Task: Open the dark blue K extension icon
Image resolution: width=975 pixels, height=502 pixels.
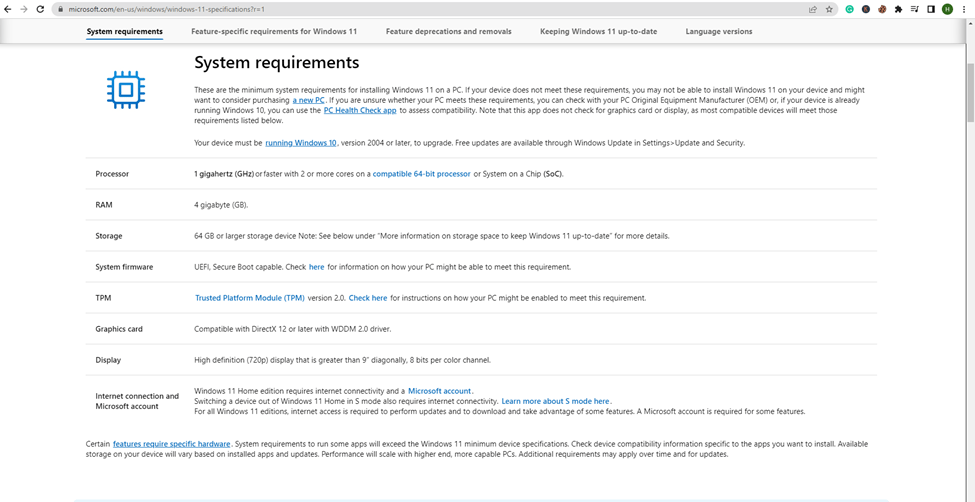Action: point(866,9)
